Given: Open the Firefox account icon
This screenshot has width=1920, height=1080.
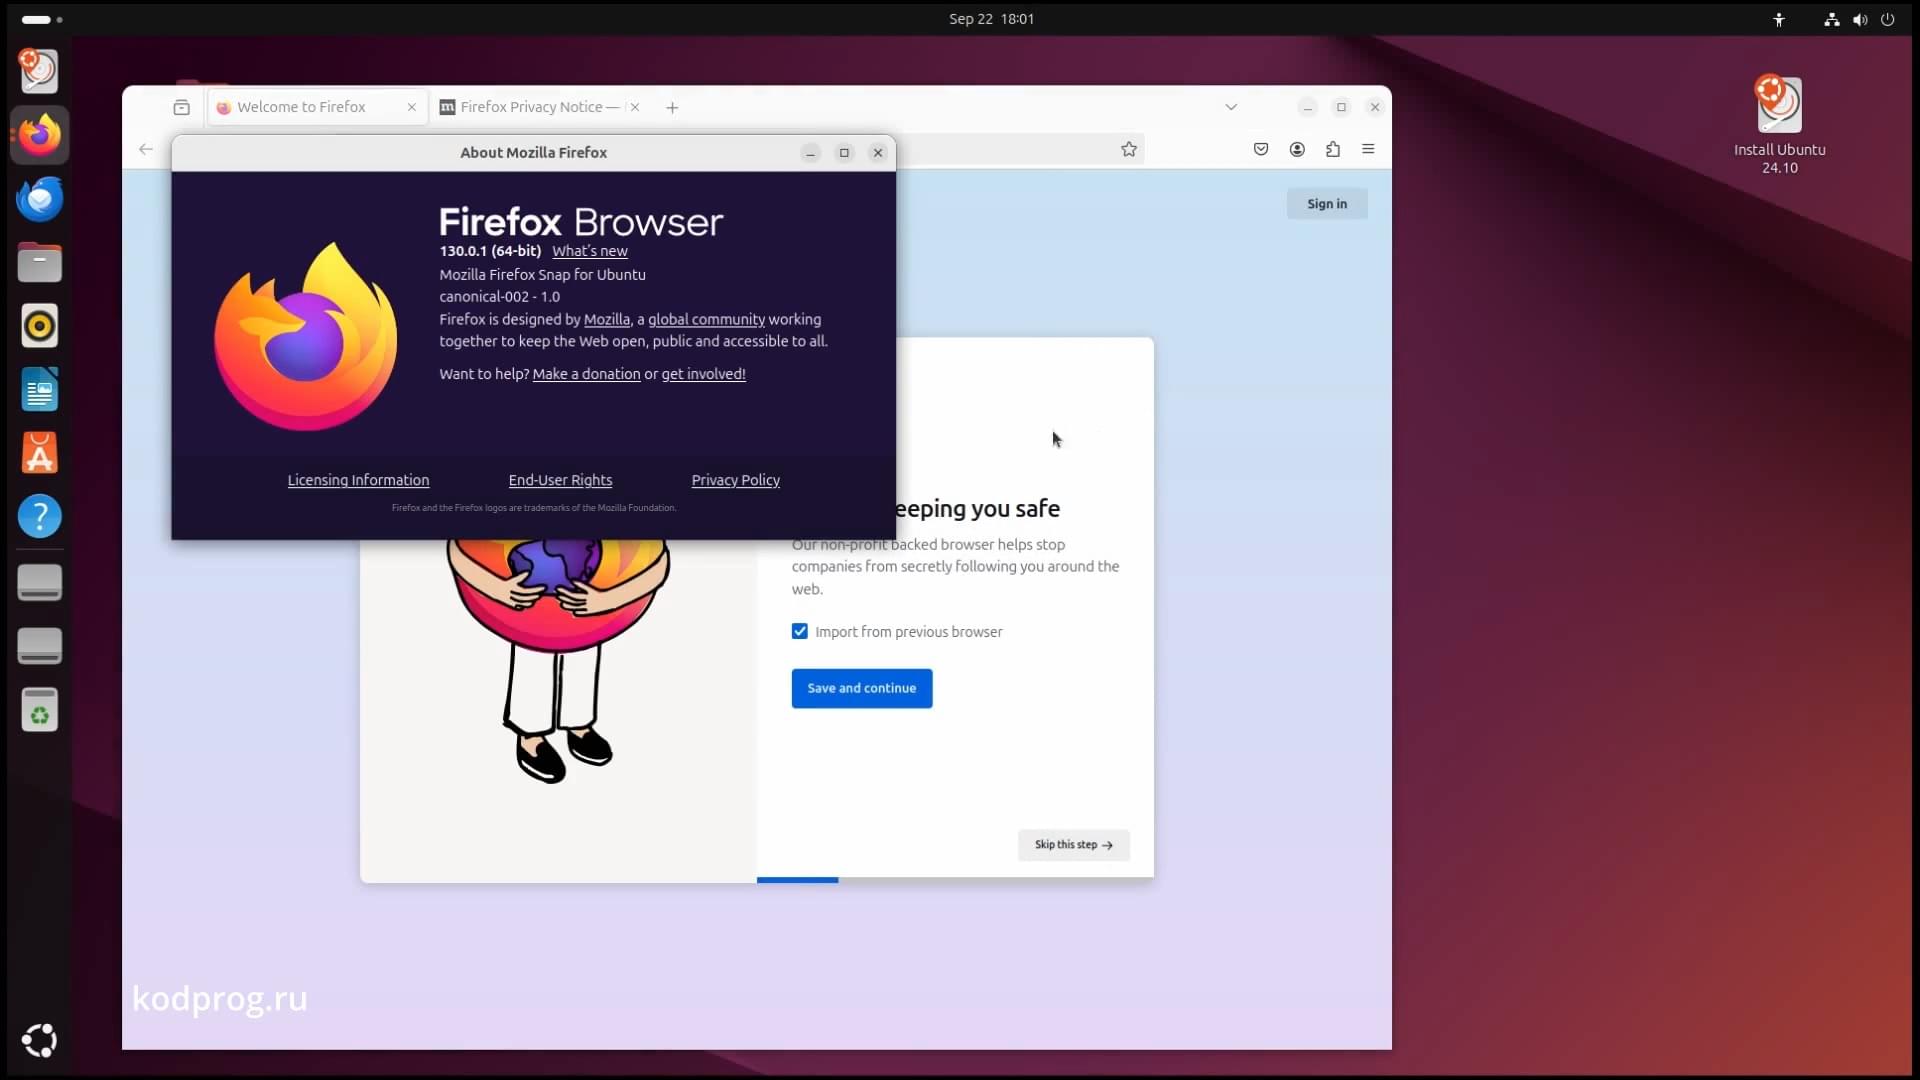Looking at the screenshot, I should [x=1297, y=149].
